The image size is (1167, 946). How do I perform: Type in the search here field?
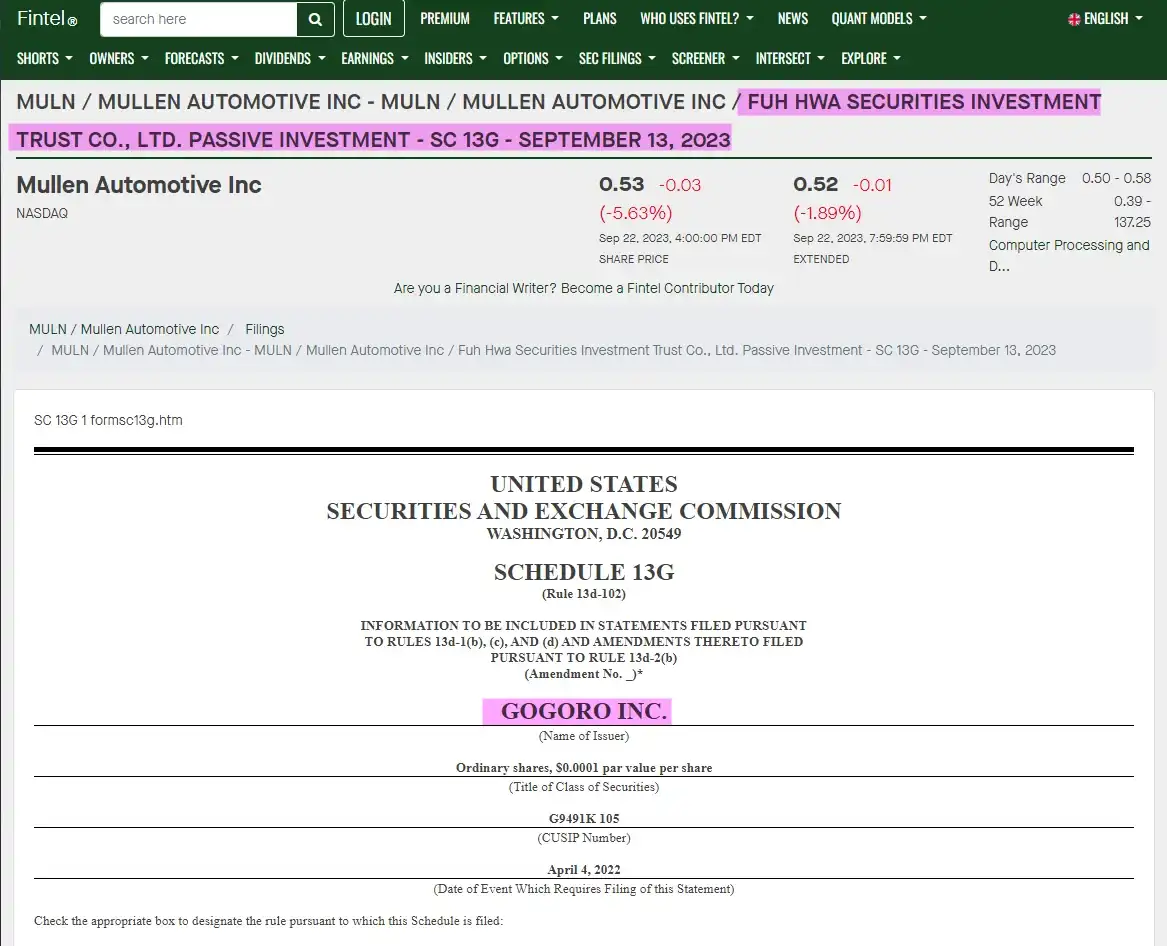click(x=199, y=19)
